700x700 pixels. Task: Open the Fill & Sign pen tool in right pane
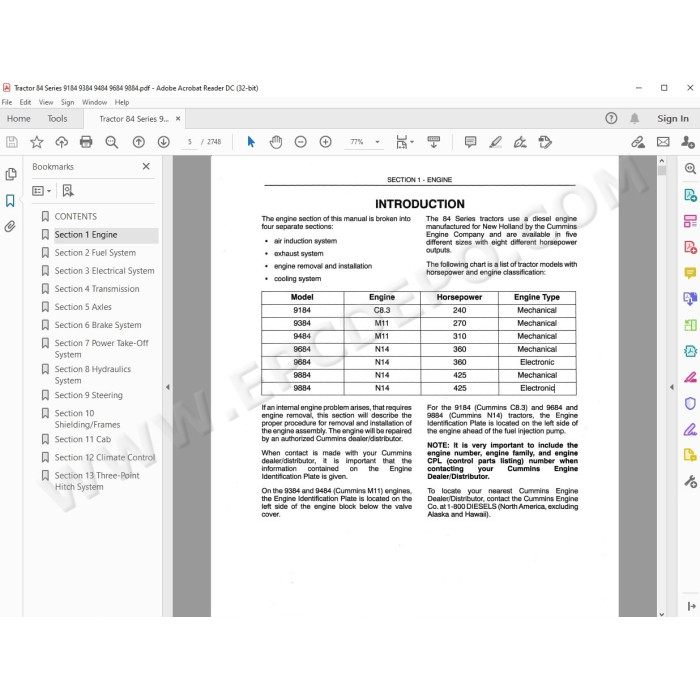pyautogui.click(x=690, y=429)
